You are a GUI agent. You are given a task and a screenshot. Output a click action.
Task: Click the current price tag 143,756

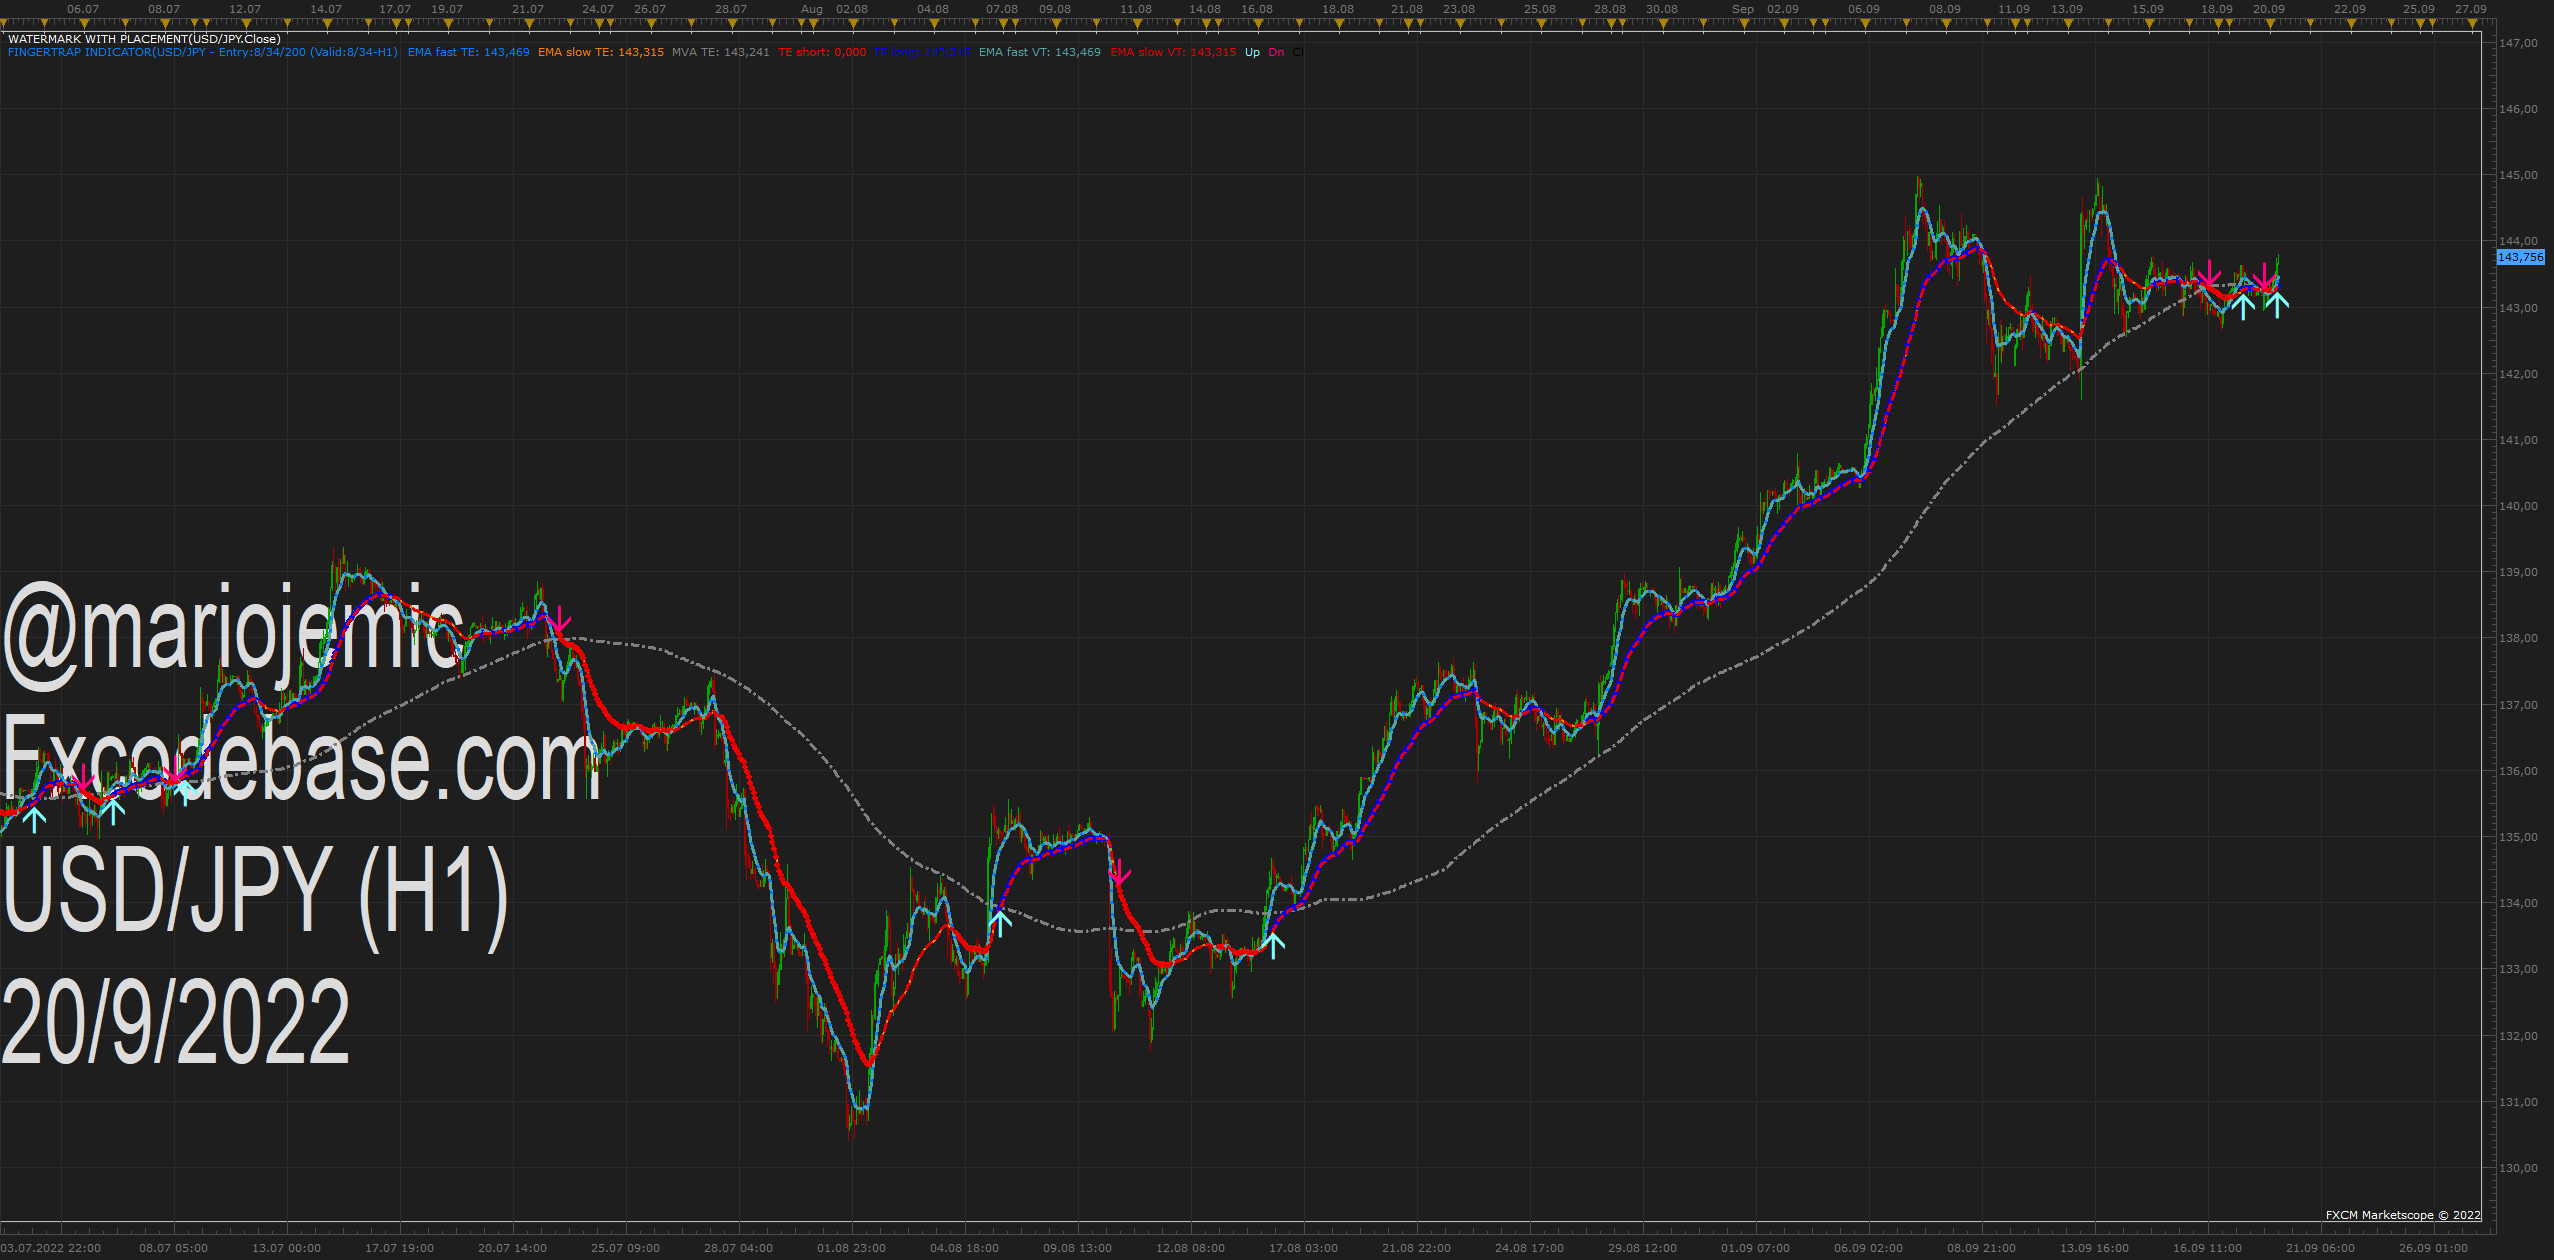pos(2520,257)
